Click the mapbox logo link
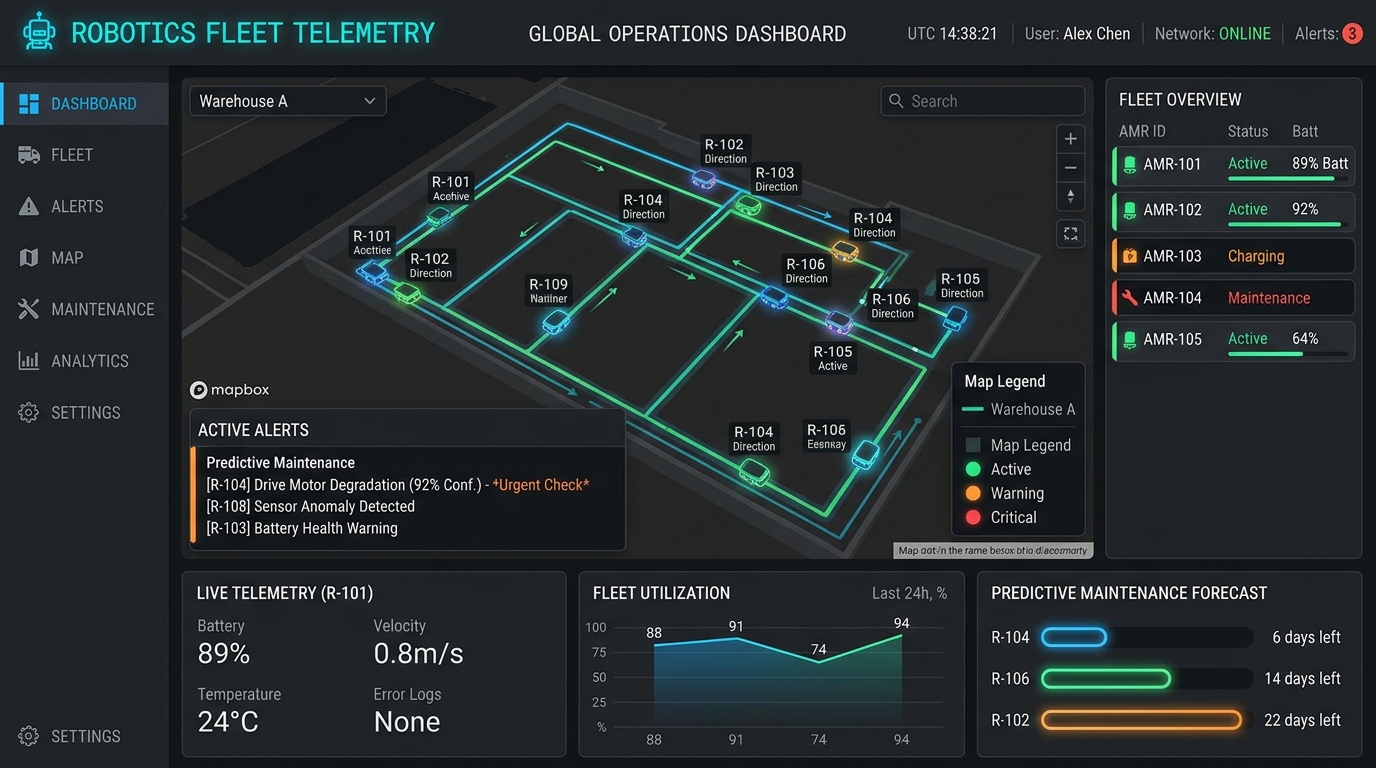1376x768 pixels. [230, 390]
